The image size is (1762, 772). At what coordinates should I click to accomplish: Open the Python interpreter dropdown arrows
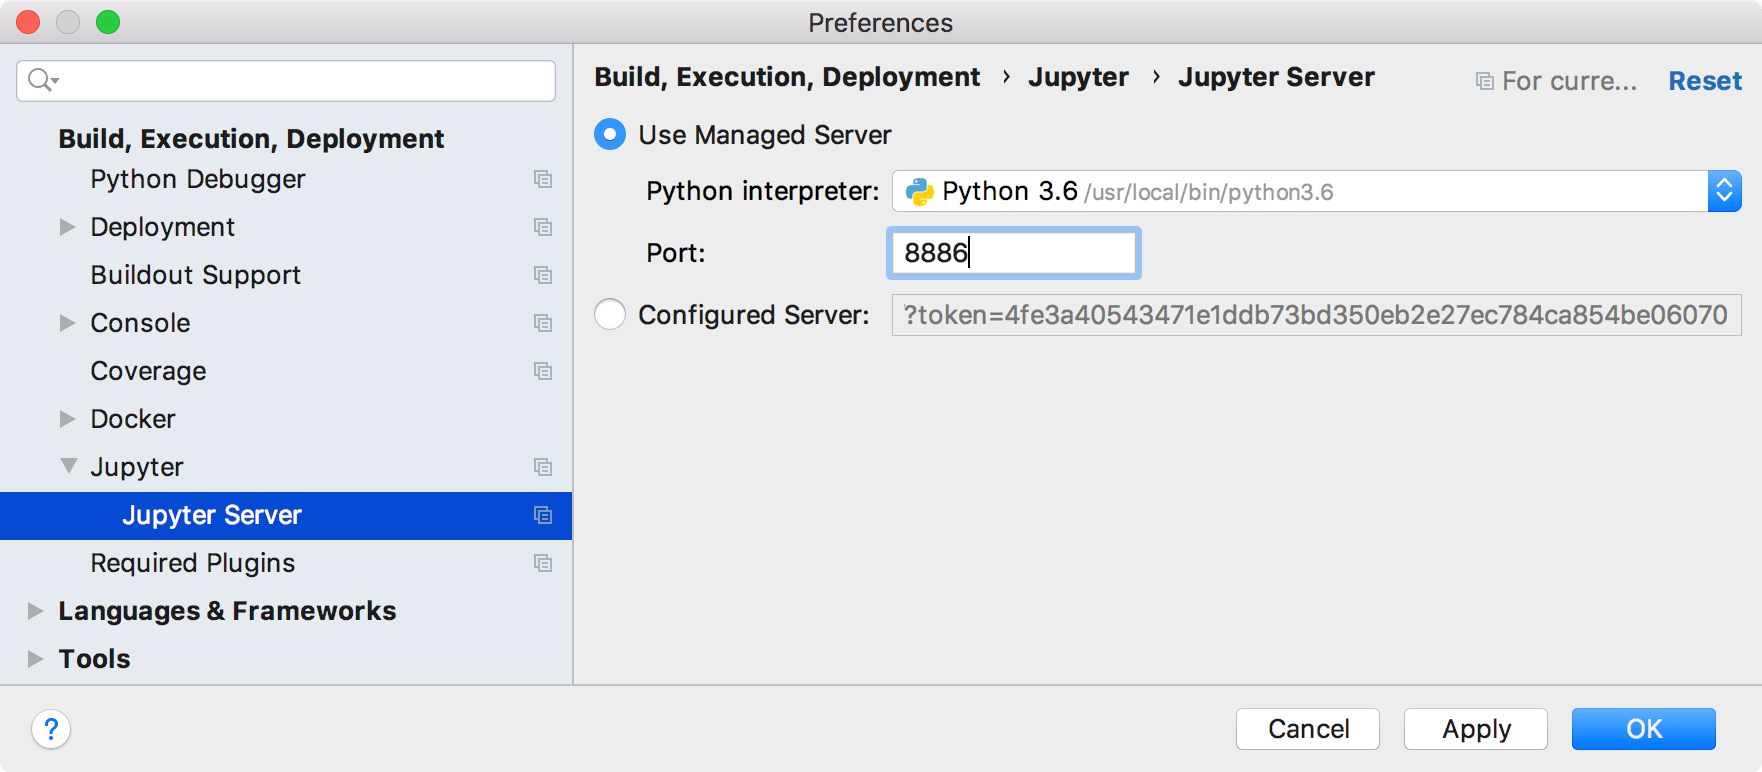coord(1724,191)
